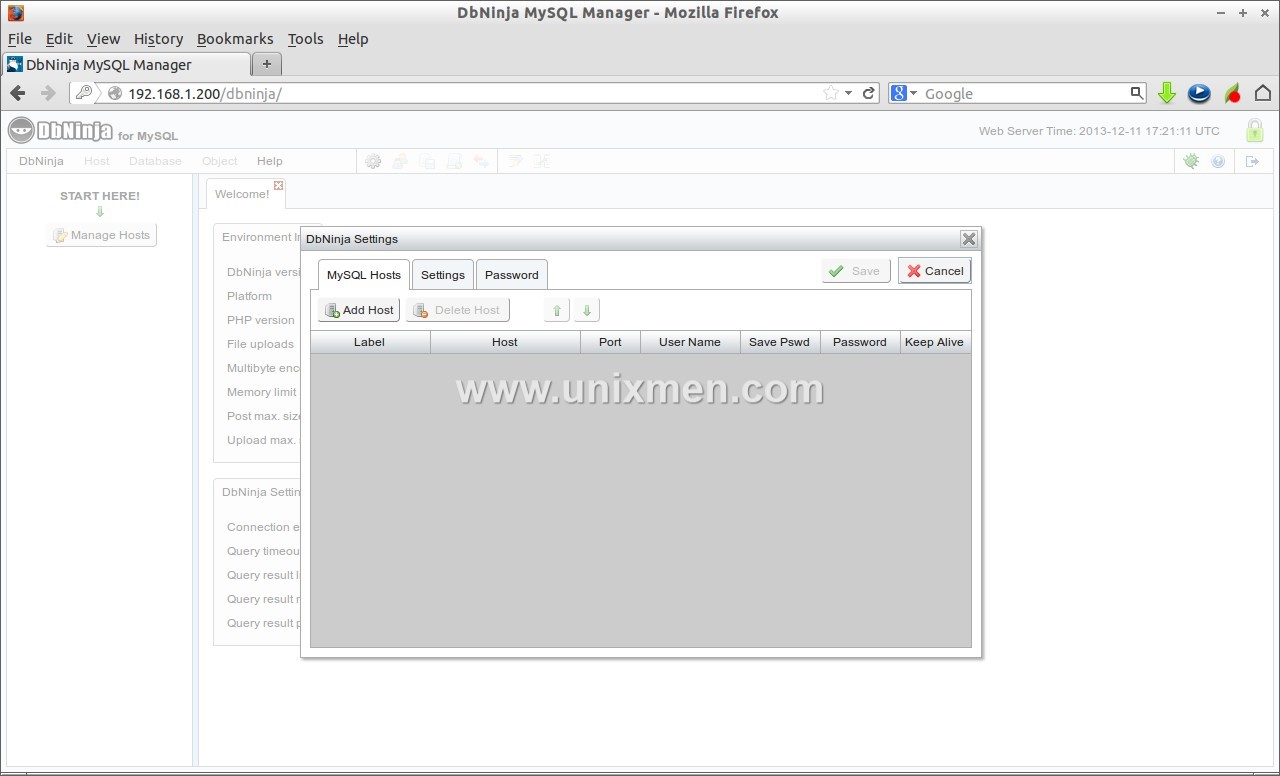Screen dimensions: 1280x776
Task: Click the Delete Host button
Action: coord(458,310)
